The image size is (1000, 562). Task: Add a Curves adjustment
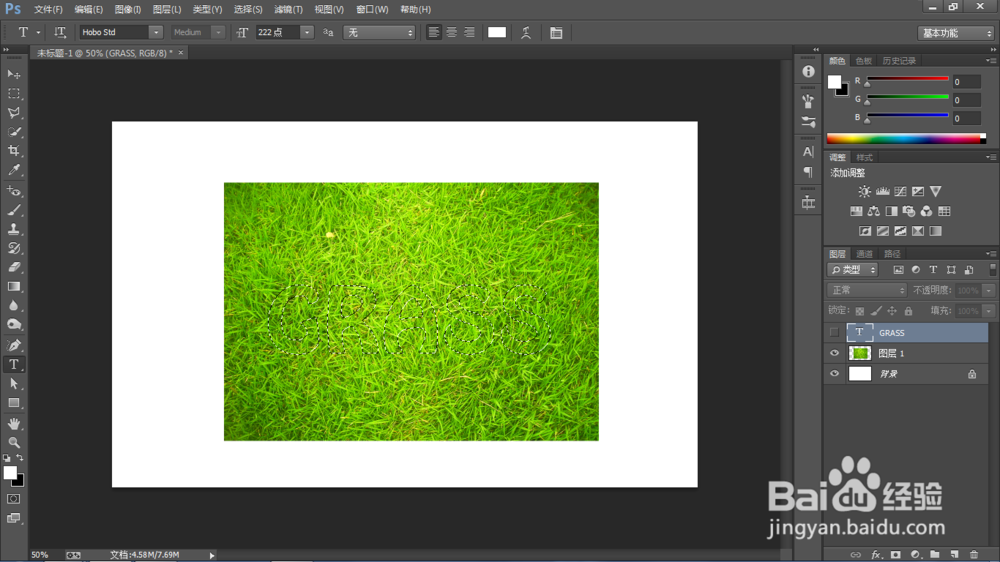pyautogui.click(x=900, y=191)
